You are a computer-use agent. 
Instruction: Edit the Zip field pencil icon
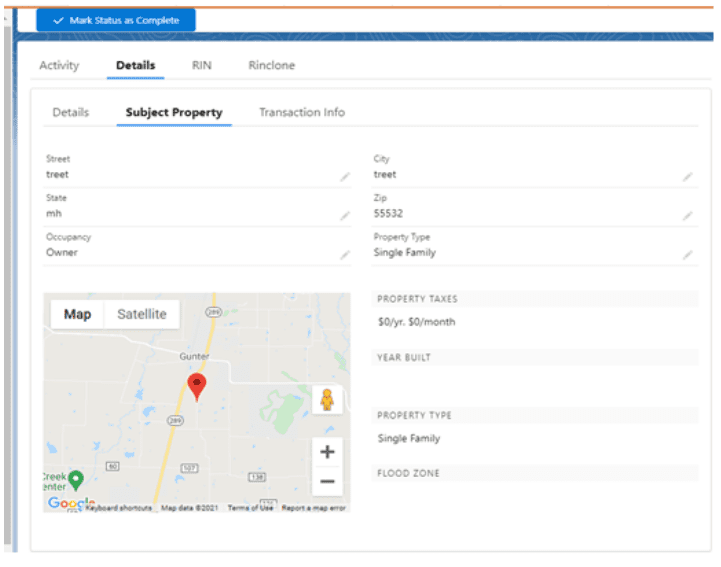click(x=687, y=216)
